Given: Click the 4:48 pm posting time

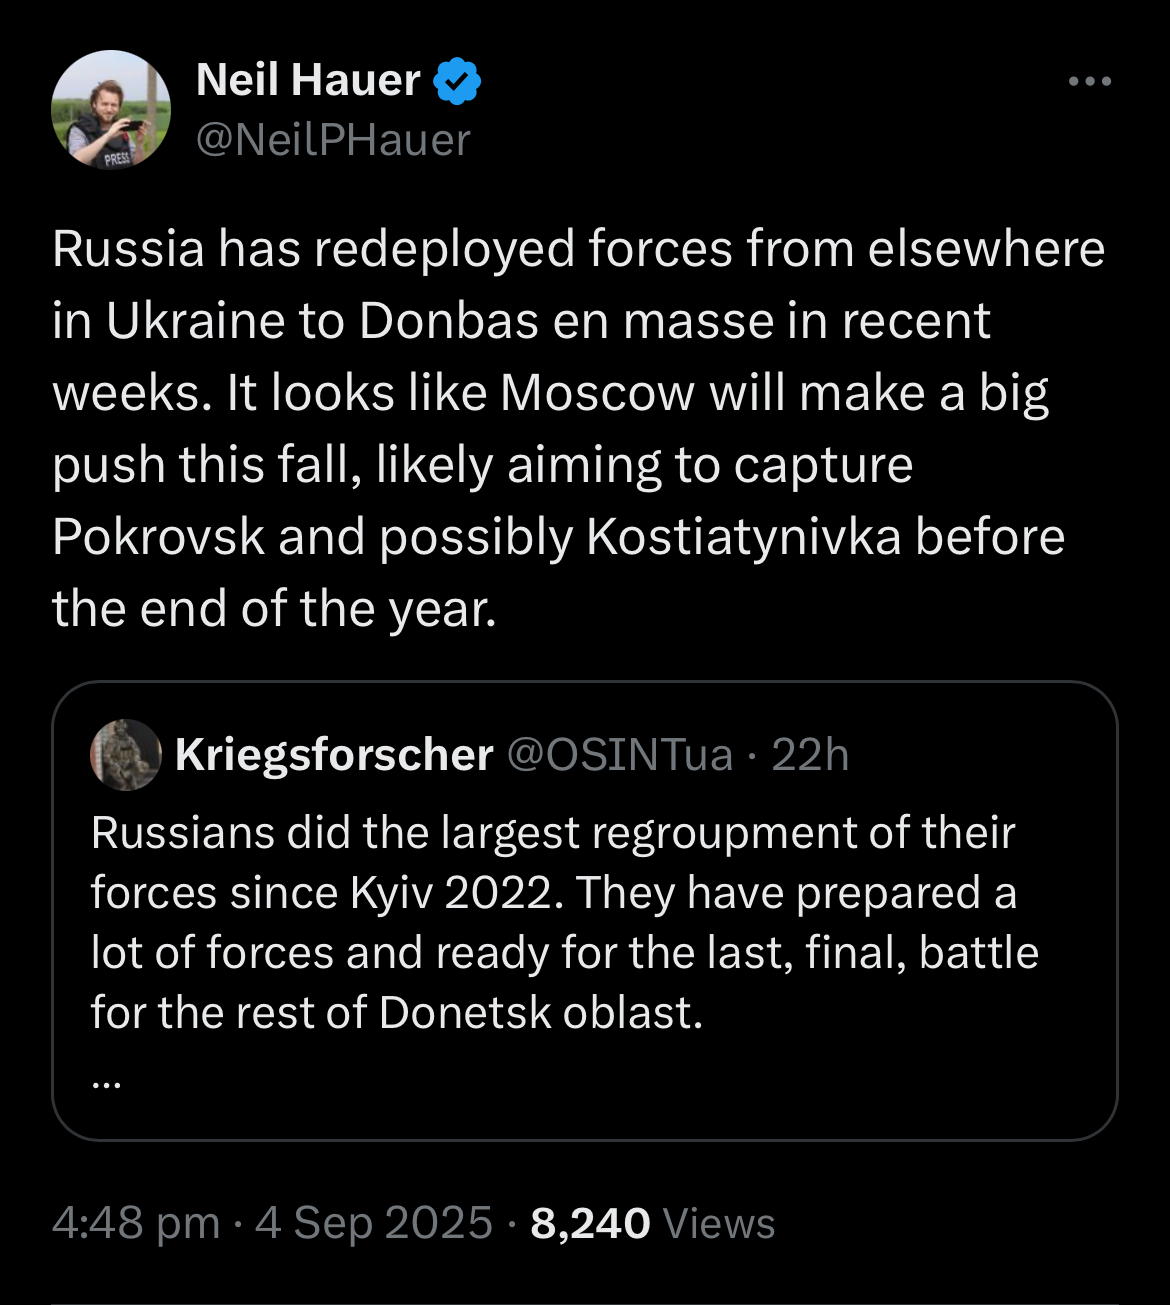Looking at the screenshot, I should pyautogui.click(x=136, y=1223).
